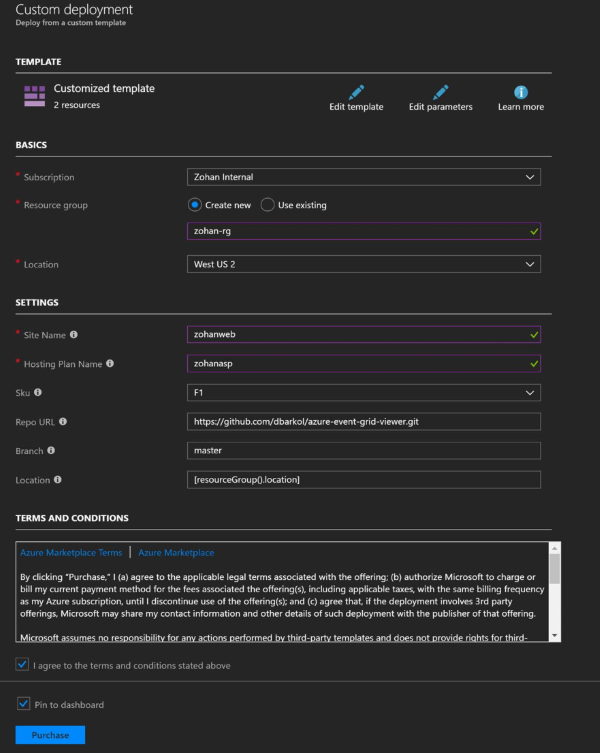Open the Subscription dropdown showing Zohan Internal
This screenshot has width=600, height=753.
coord(364,177)
